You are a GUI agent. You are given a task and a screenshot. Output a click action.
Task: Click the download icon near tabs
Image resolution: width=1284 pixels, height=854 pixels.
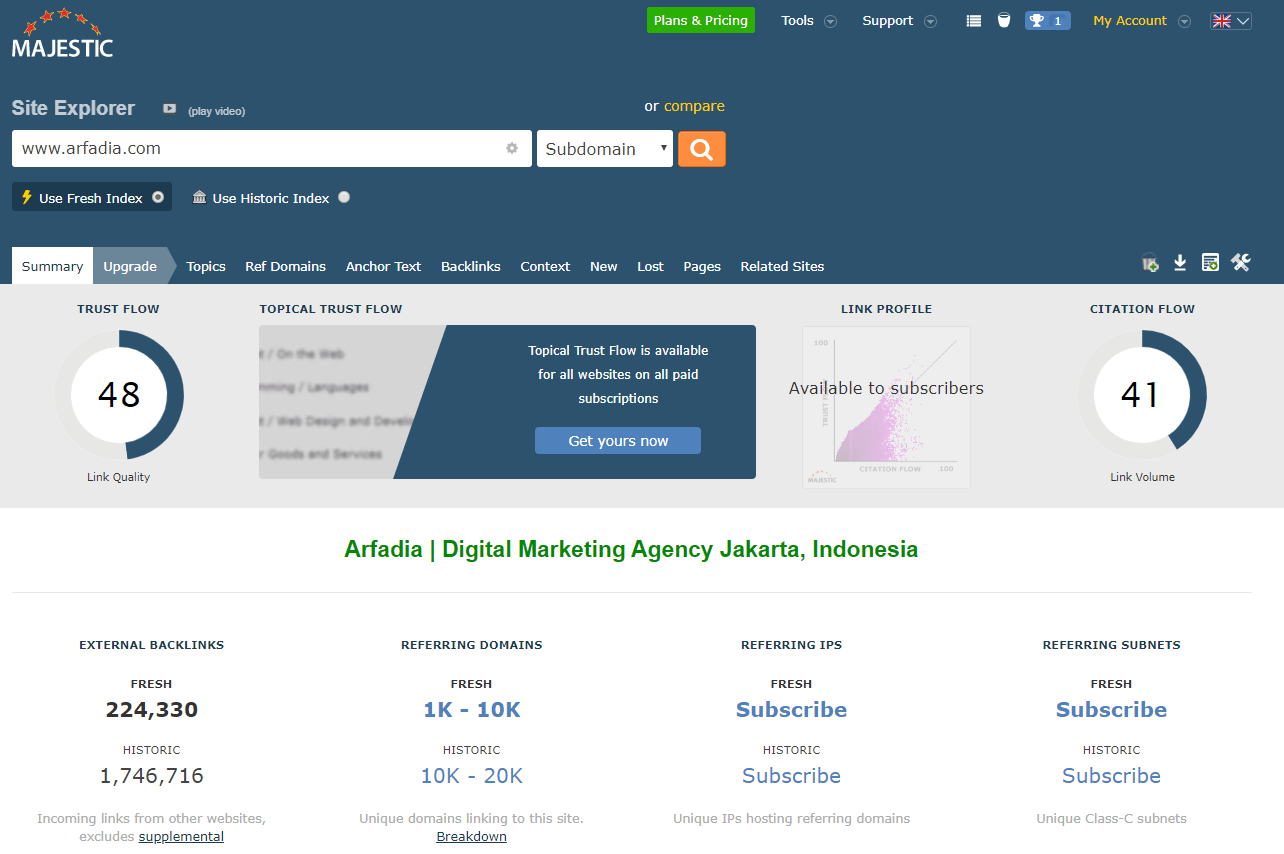pos(1180,262)
